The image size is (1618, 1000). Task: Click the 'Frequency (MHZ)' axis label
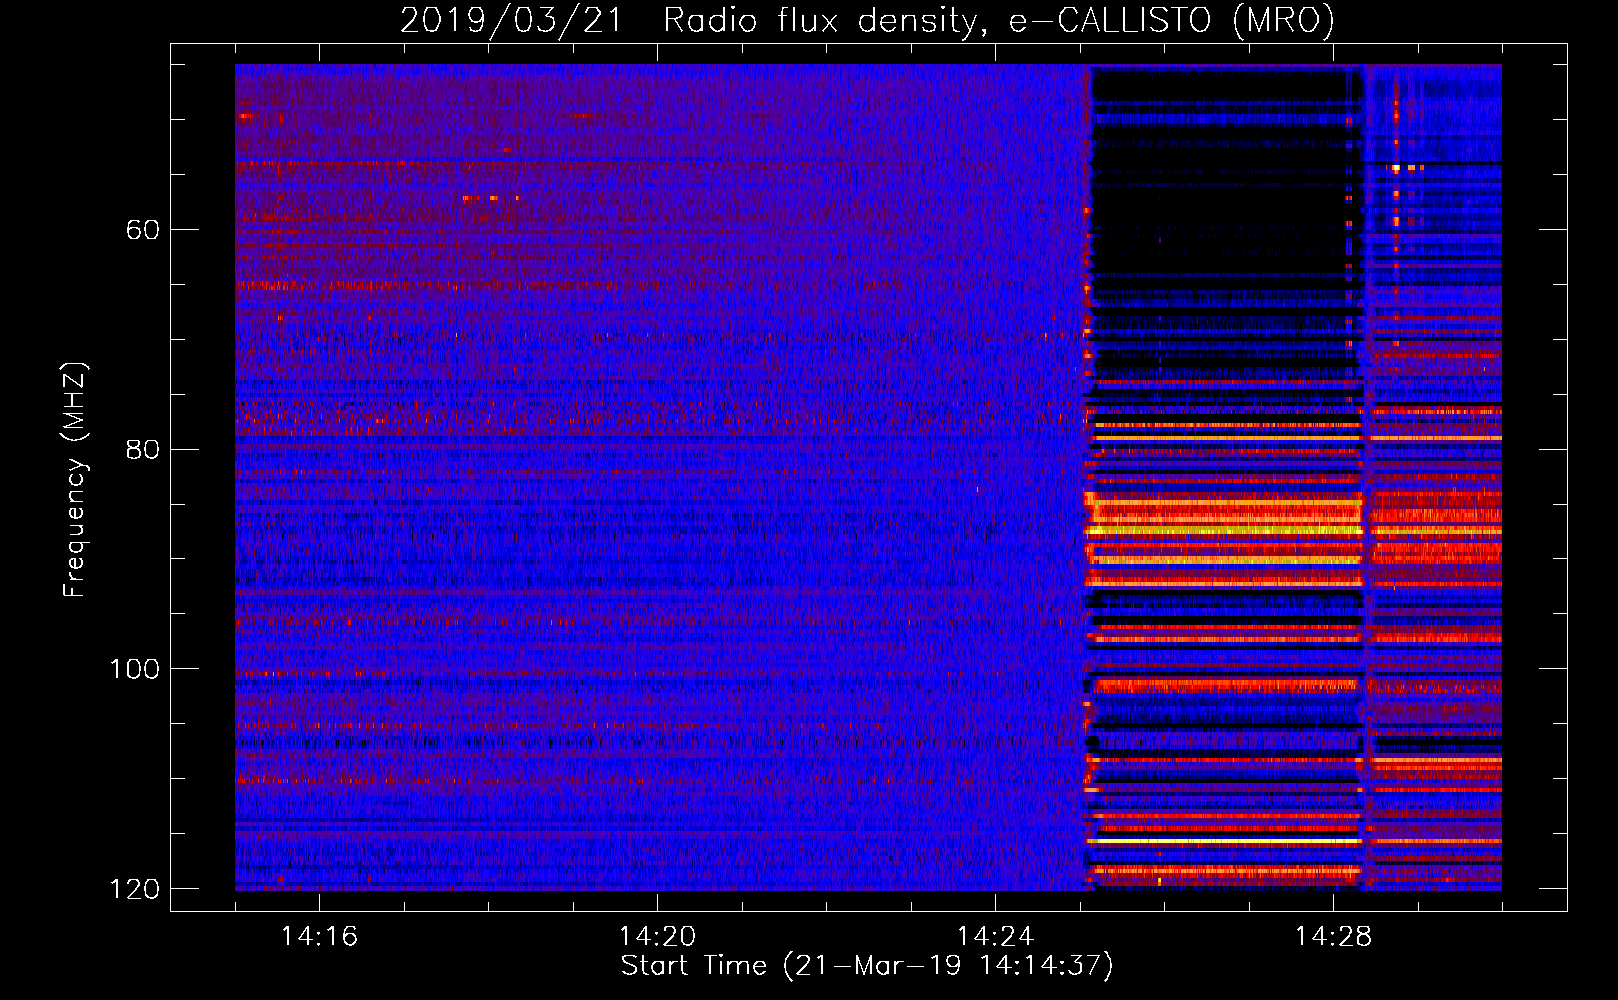pos(75,479)
